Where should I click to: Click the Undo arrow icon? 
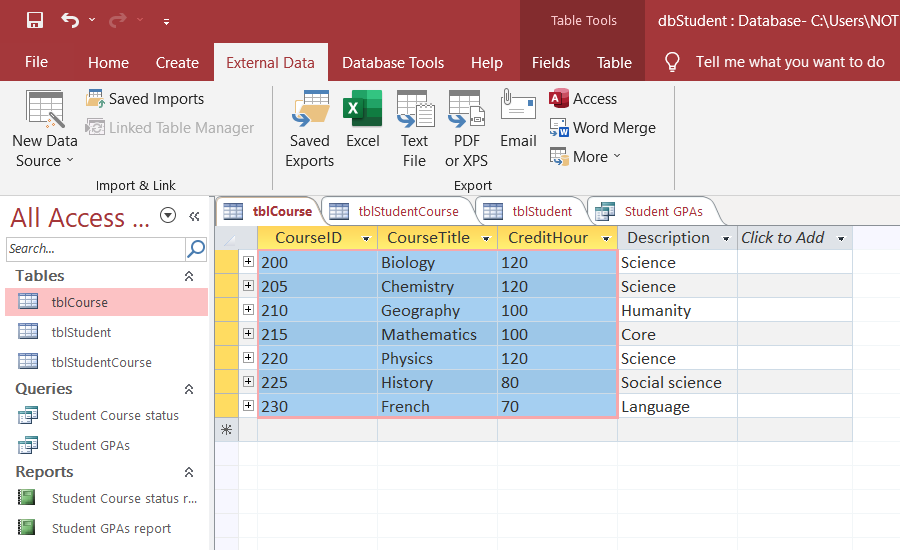[x=70, y=21]
